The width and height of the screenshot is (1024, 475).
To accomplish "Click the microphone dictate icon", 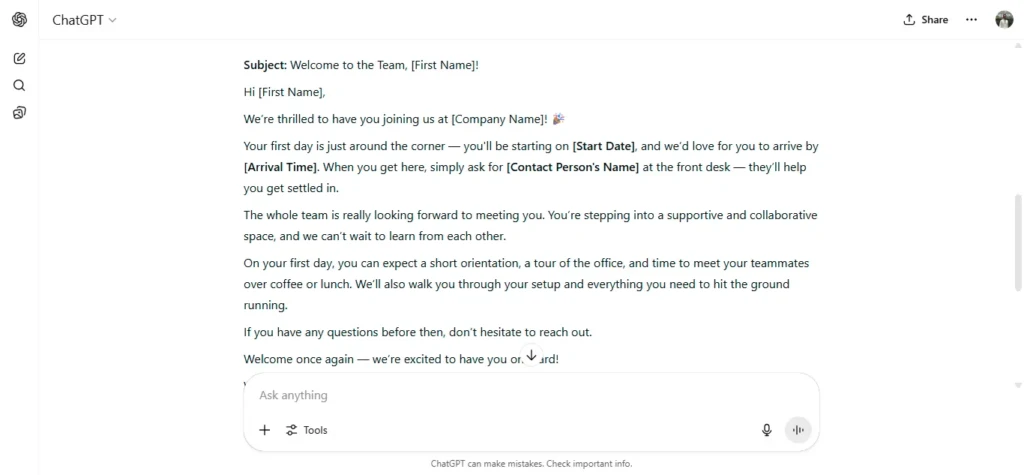I will coord(767,430).
